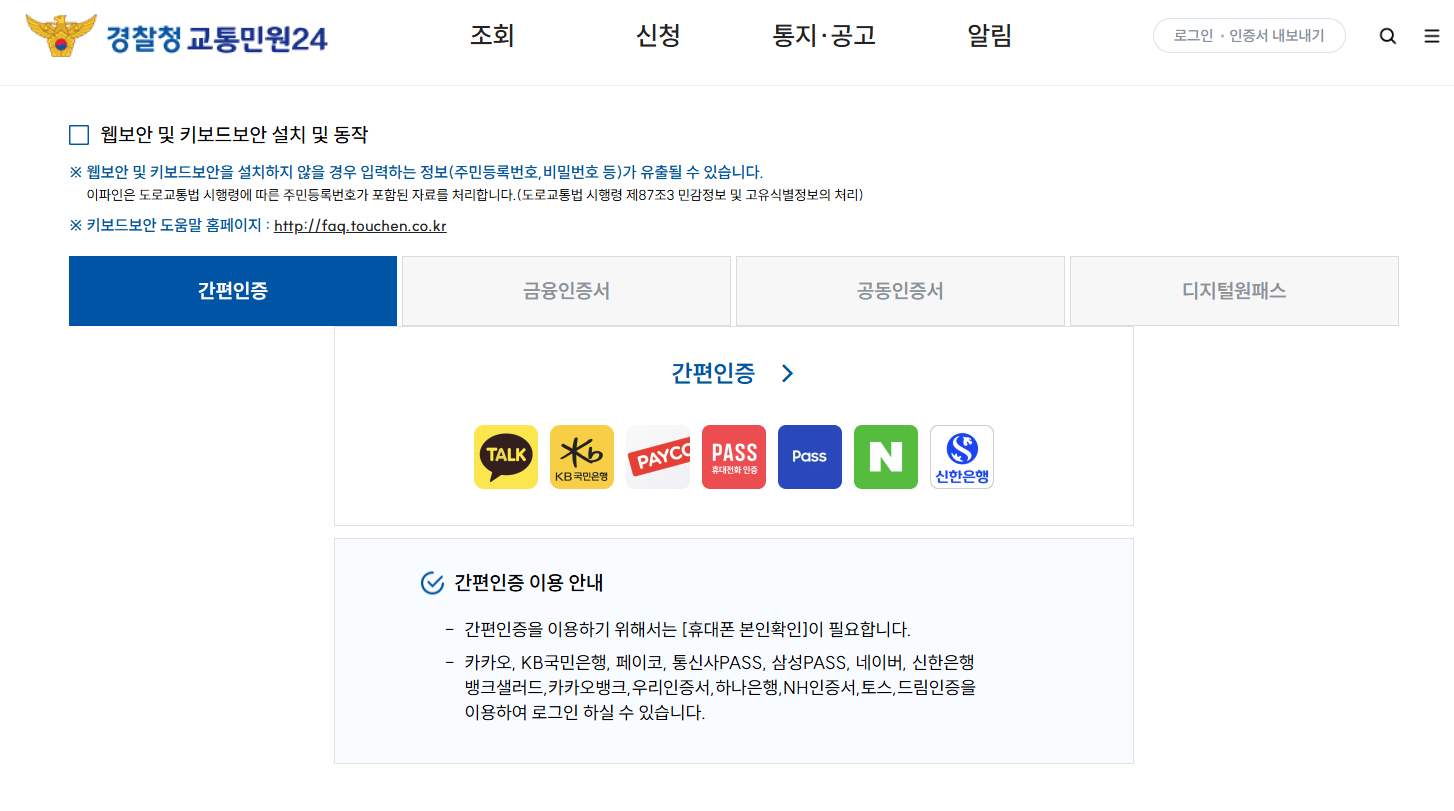This screenshot has width=1454, height=811.
Task: Click the blue 웹보안 warning notice text
Action: coord(416,172)
